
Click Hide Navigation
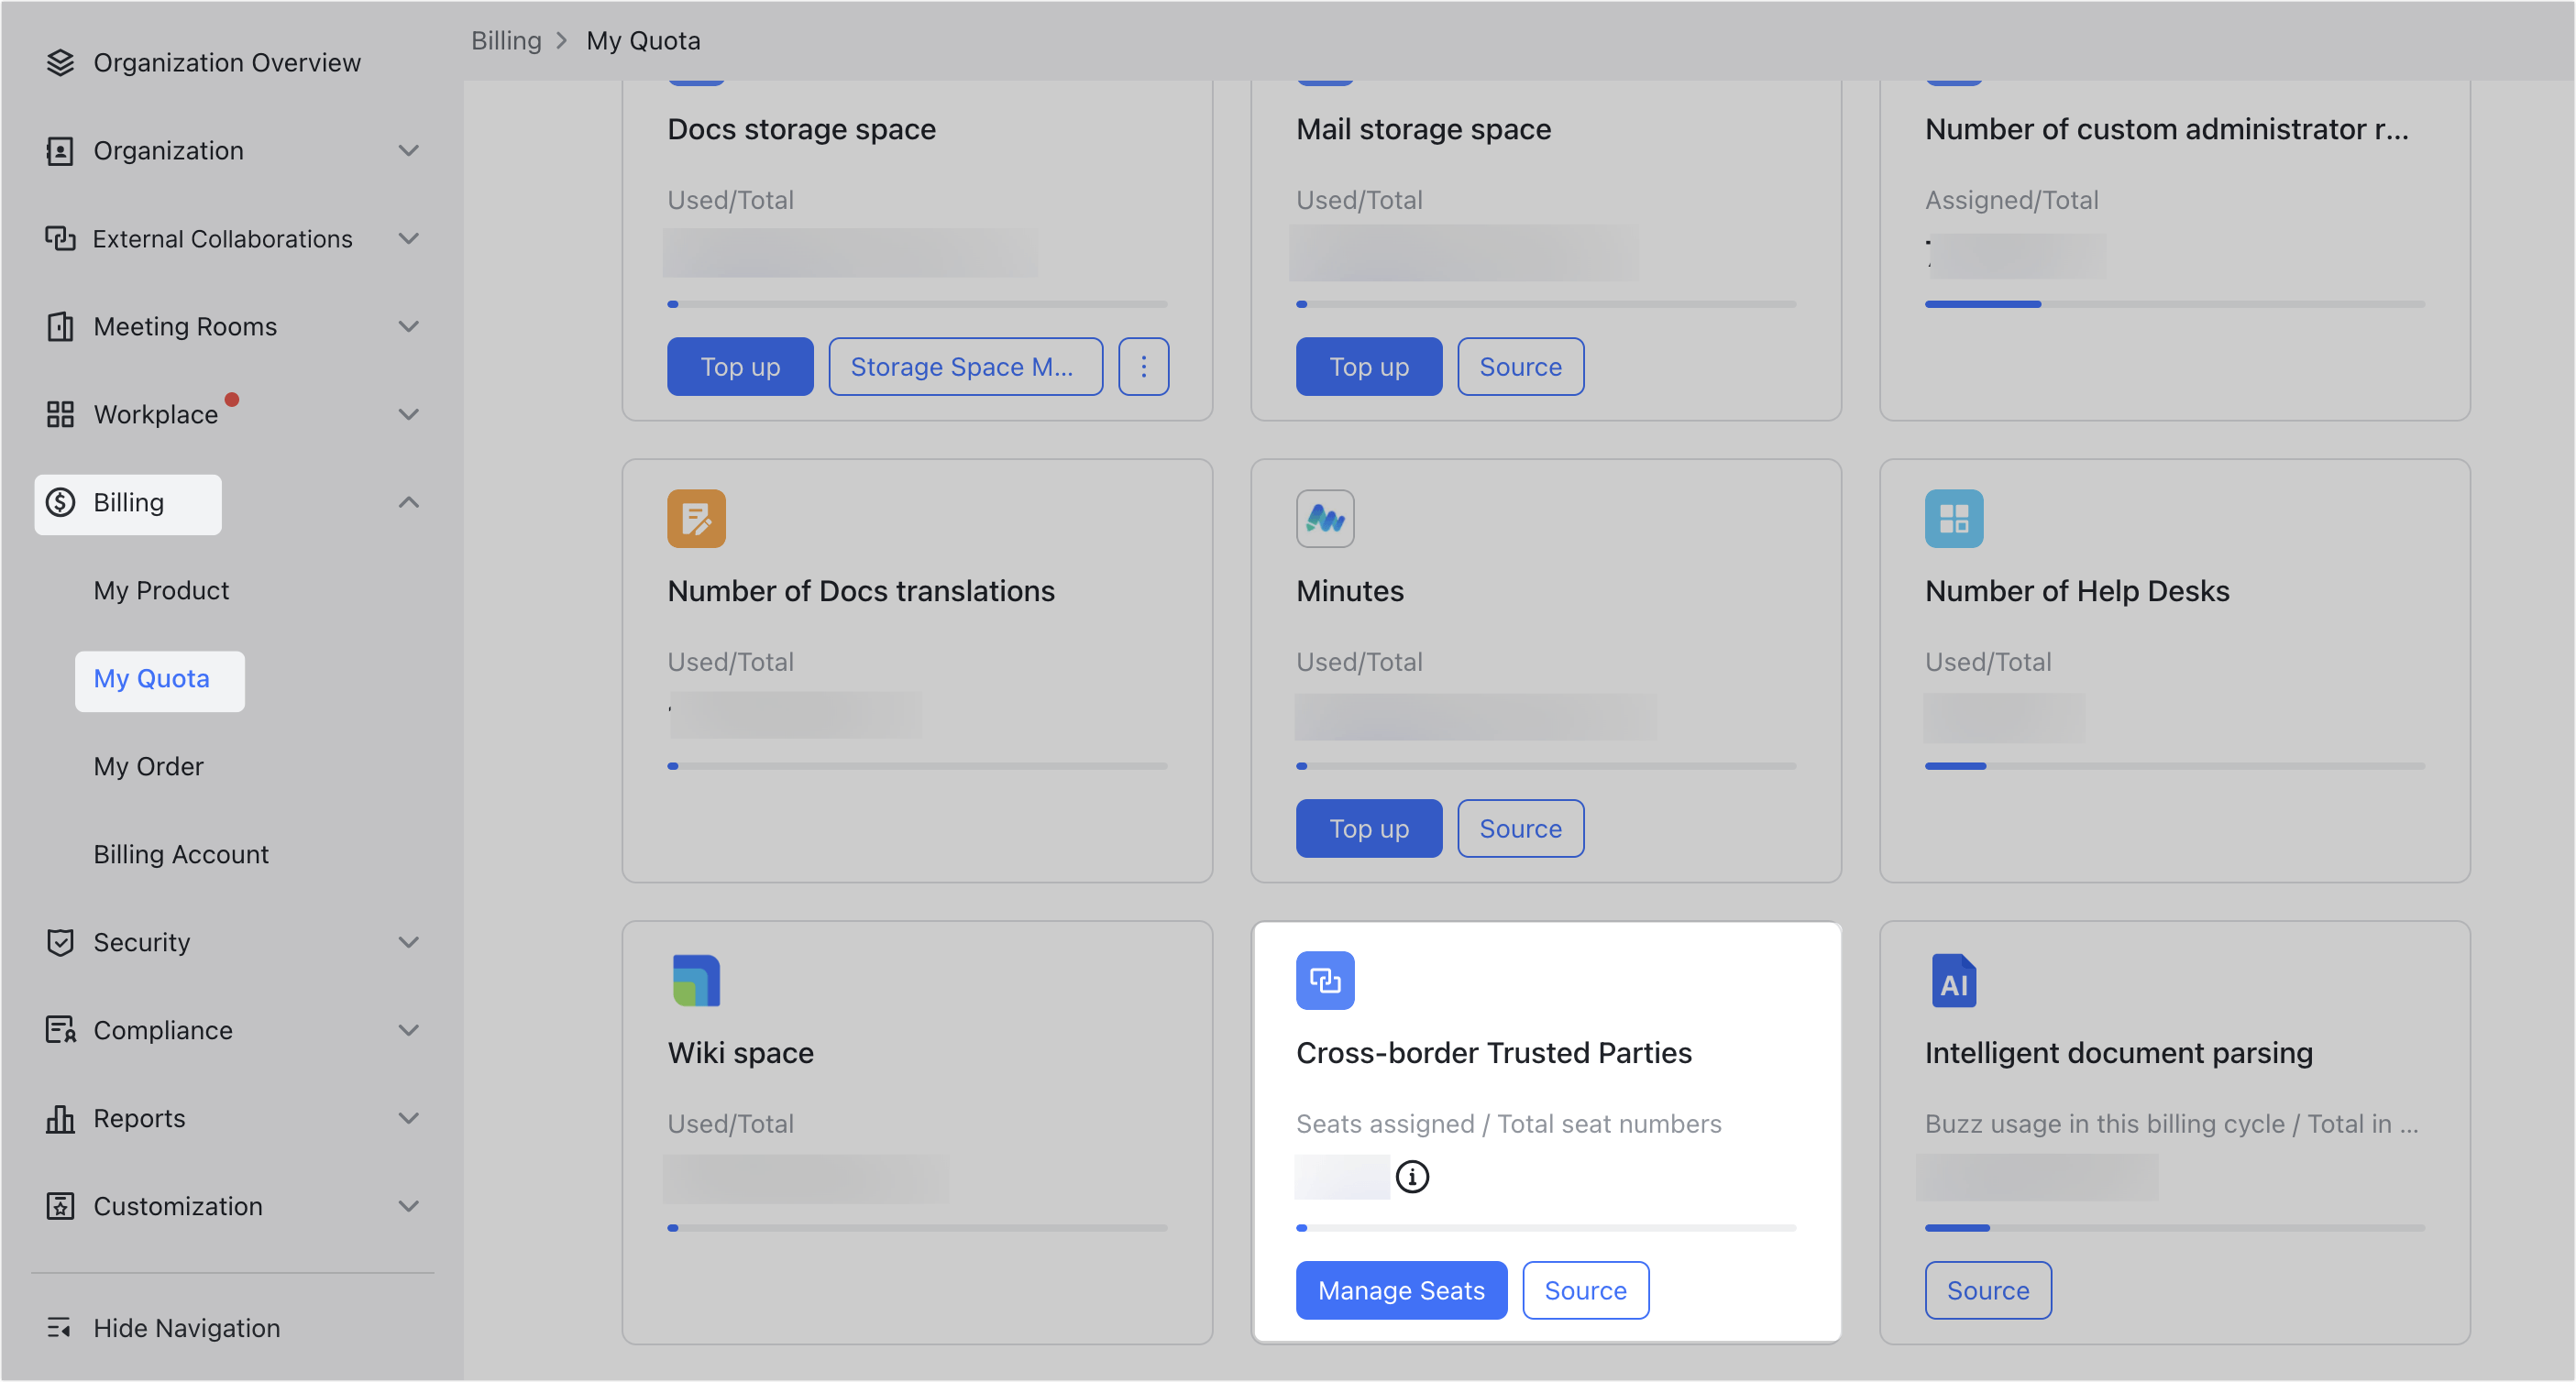coord(186,1328)
